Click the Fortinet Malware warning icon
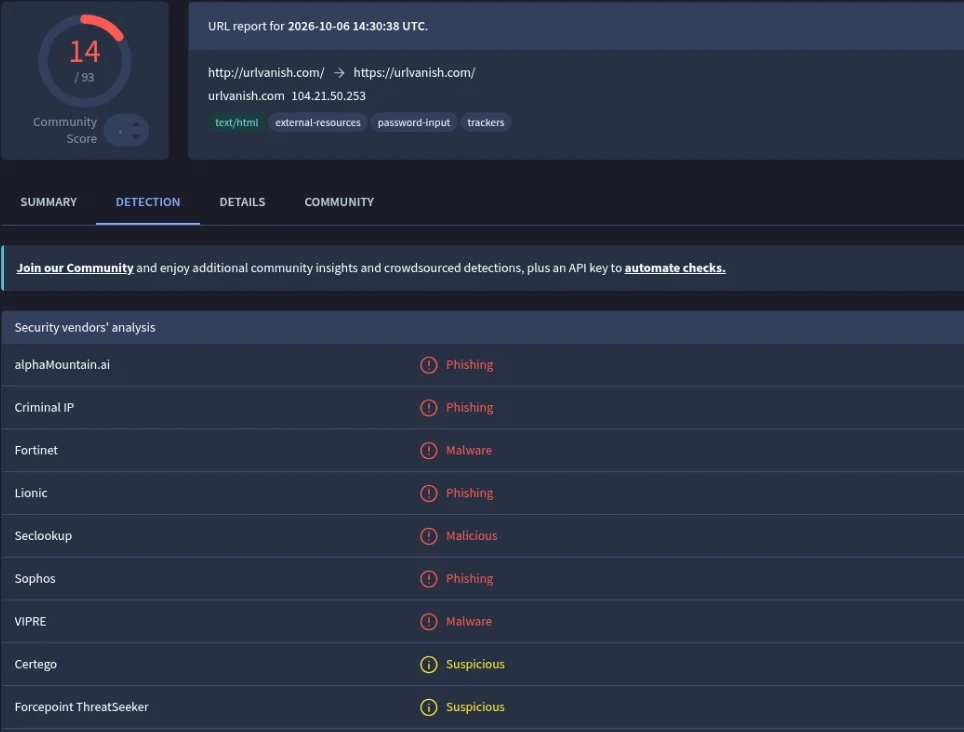The image size is (964, 732). click(429, 451)
